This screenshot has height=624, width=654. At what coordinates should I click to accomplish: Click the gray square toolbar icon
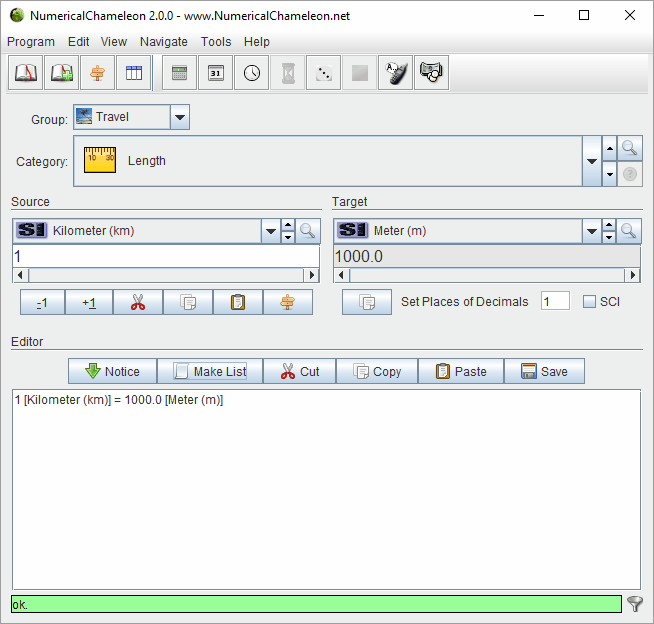coord(360,73)
